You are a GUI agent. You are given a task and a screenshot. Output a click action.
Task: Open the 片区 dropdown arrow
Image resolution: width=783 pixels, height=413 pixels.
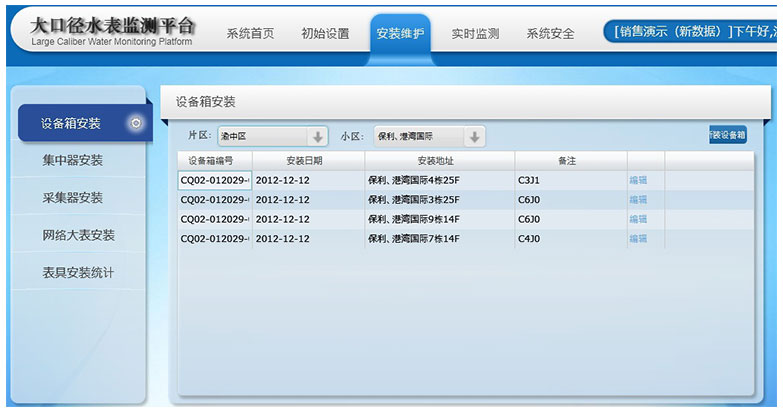[x=317, y=137]
